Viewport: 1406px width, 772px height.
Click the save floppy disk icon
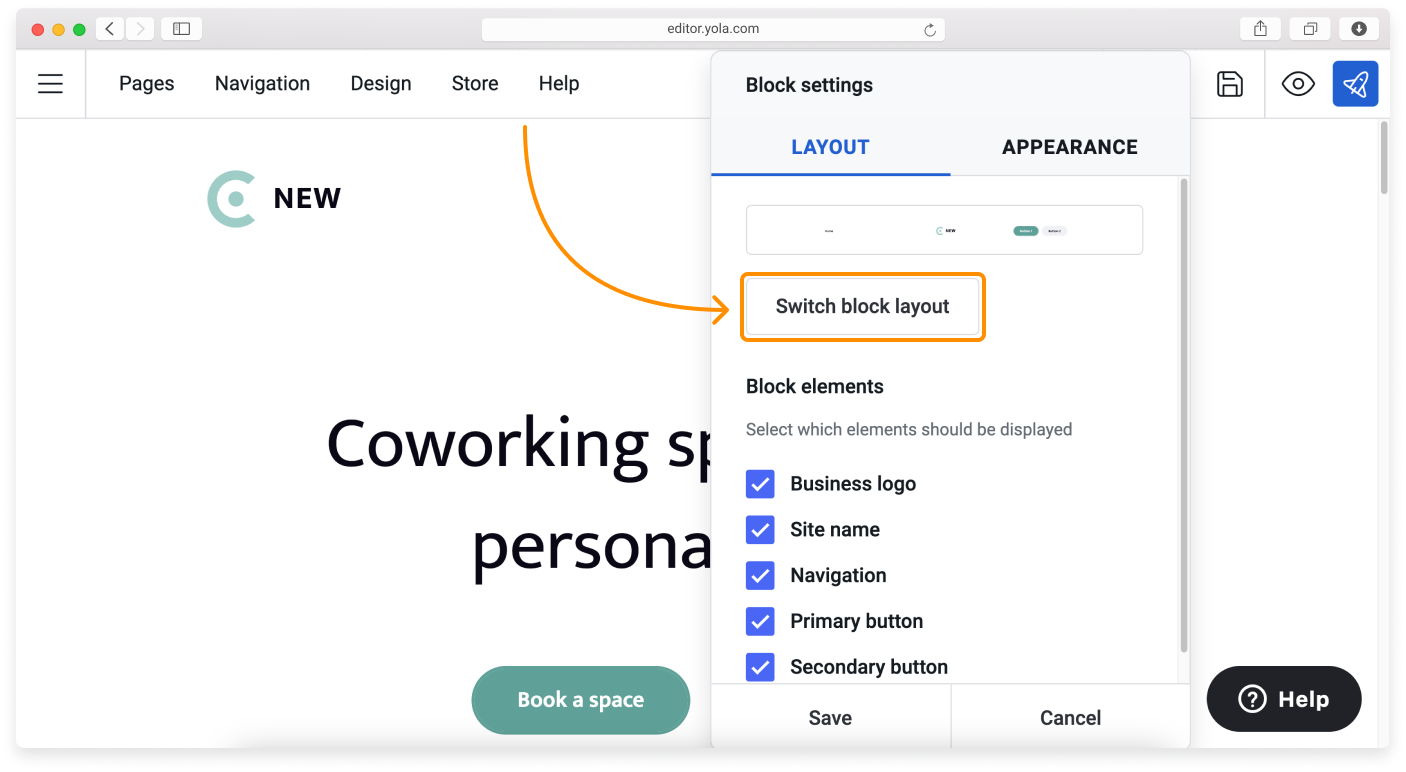coord(1229,84)
